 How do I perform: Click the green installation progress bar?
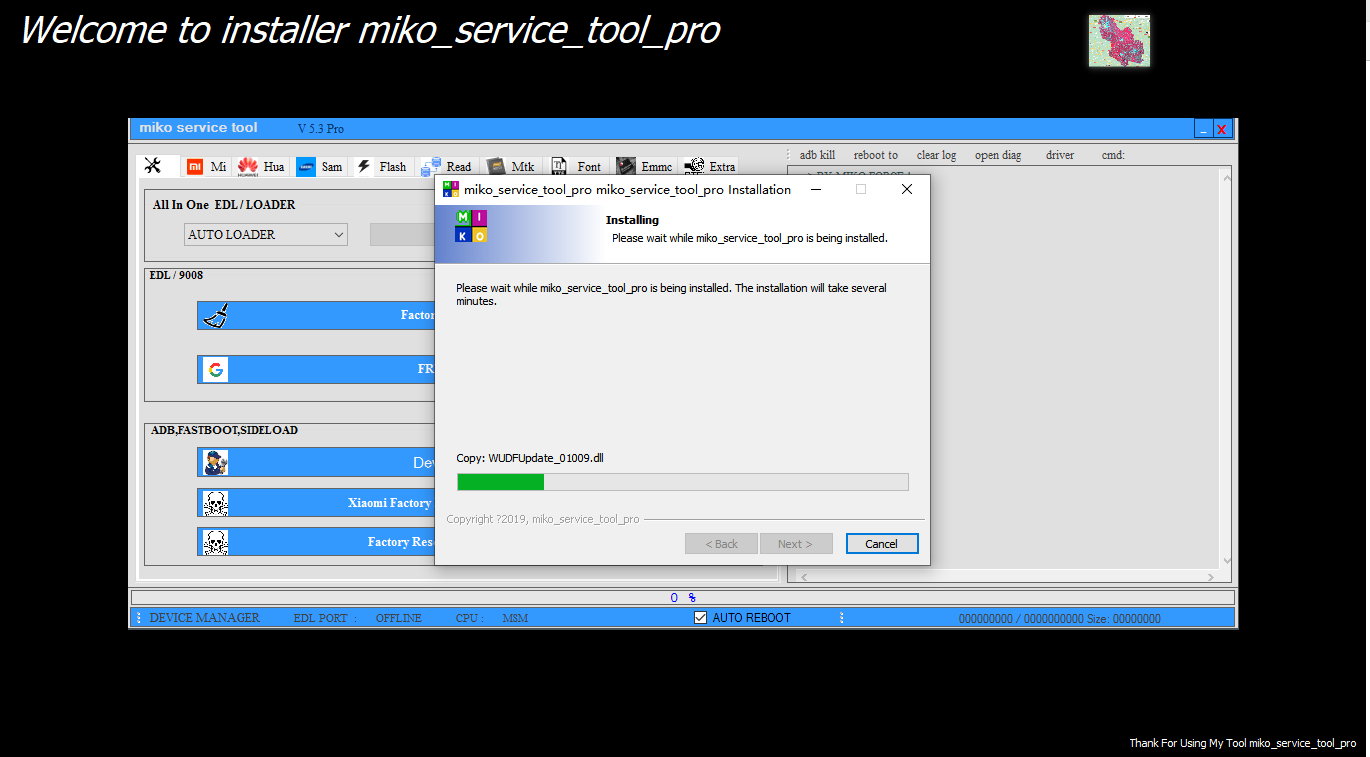coord(683,482)
